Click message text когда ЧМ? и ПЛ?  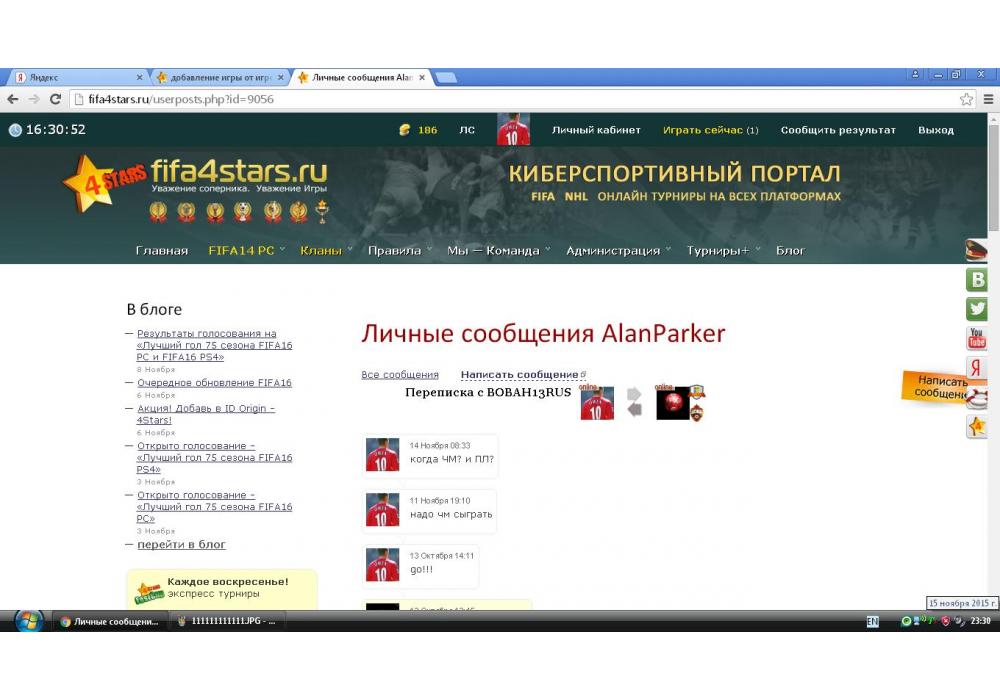(x=452, y=459)
